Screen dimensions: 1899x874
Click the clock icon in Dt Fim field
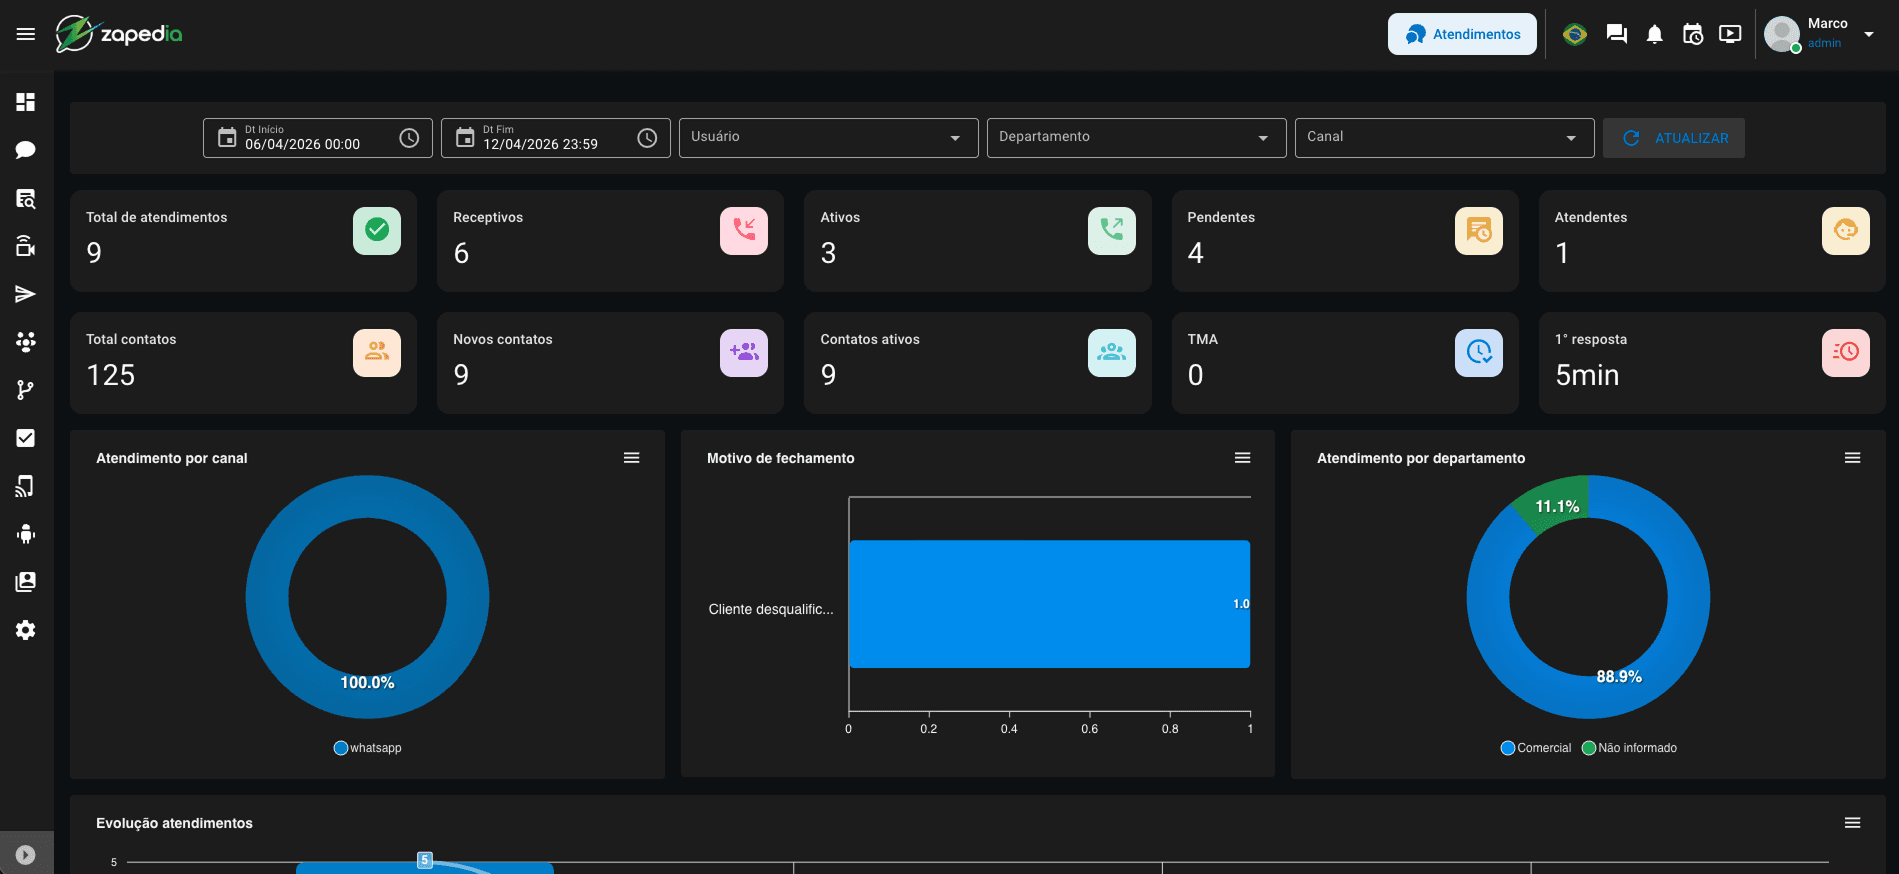tap(647, 138)
